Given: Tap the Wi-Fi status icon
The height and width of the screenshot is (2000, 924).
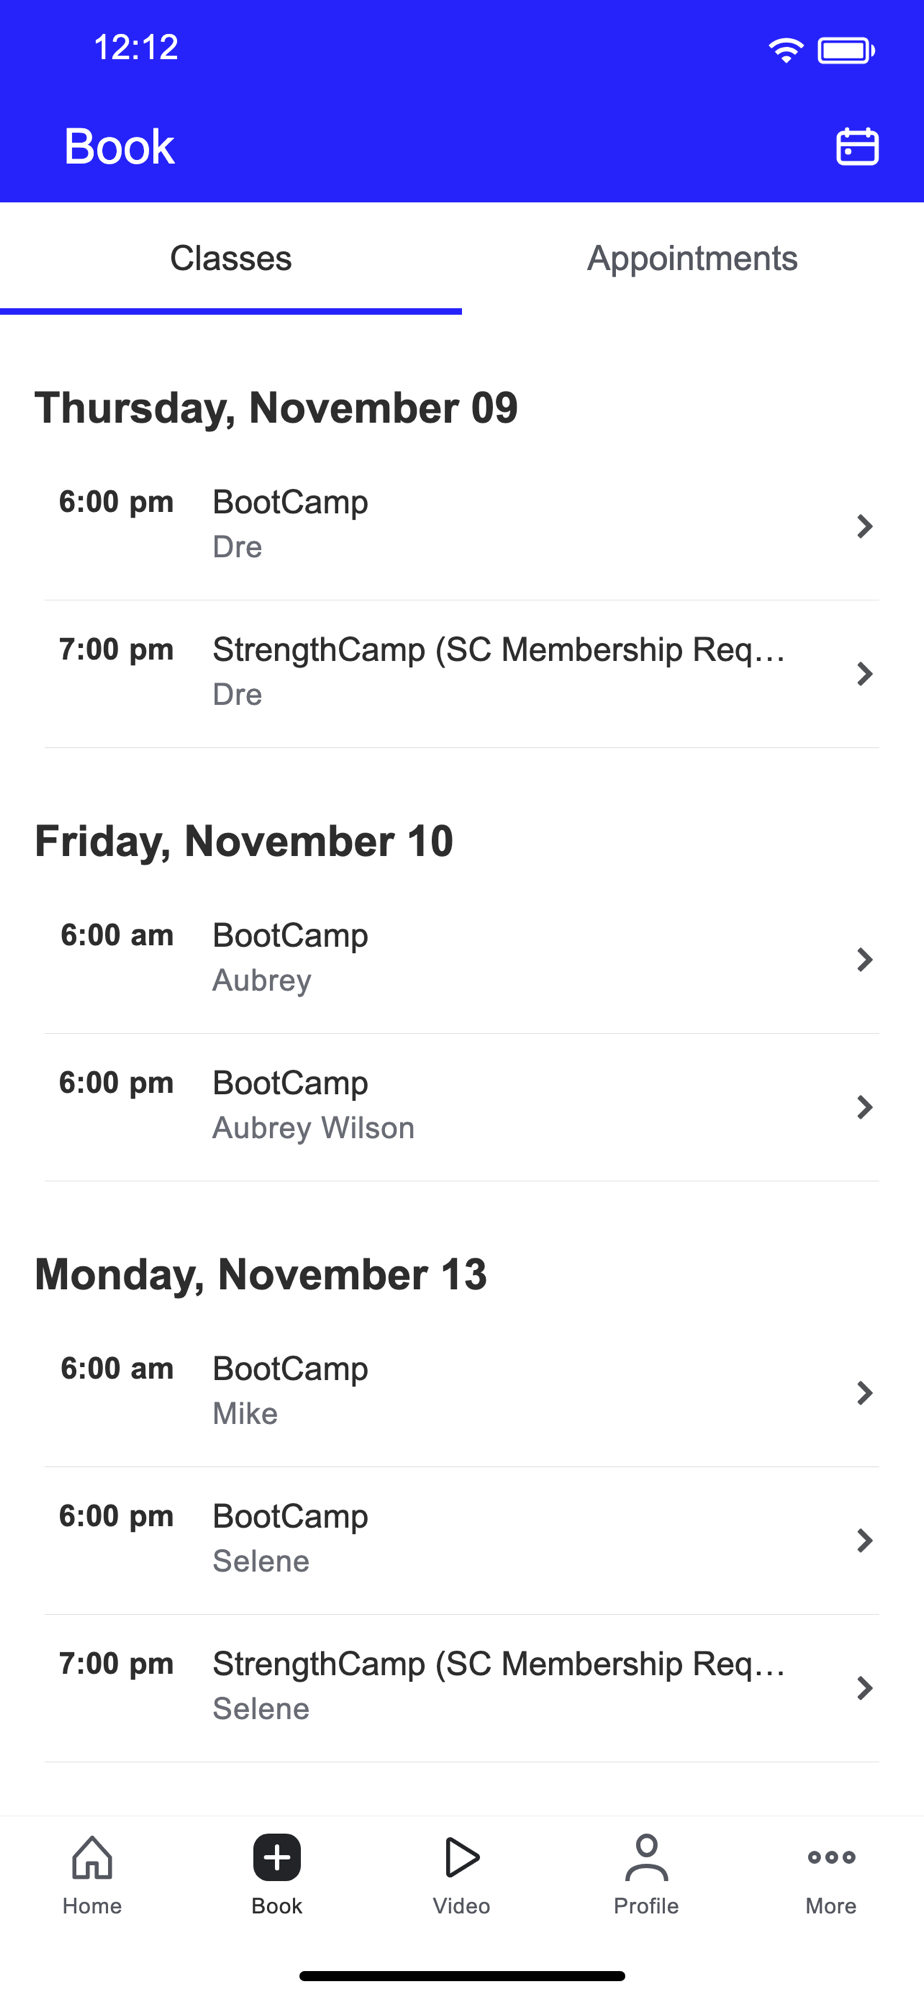Looking at the screenshot, I should pos(786,50).
